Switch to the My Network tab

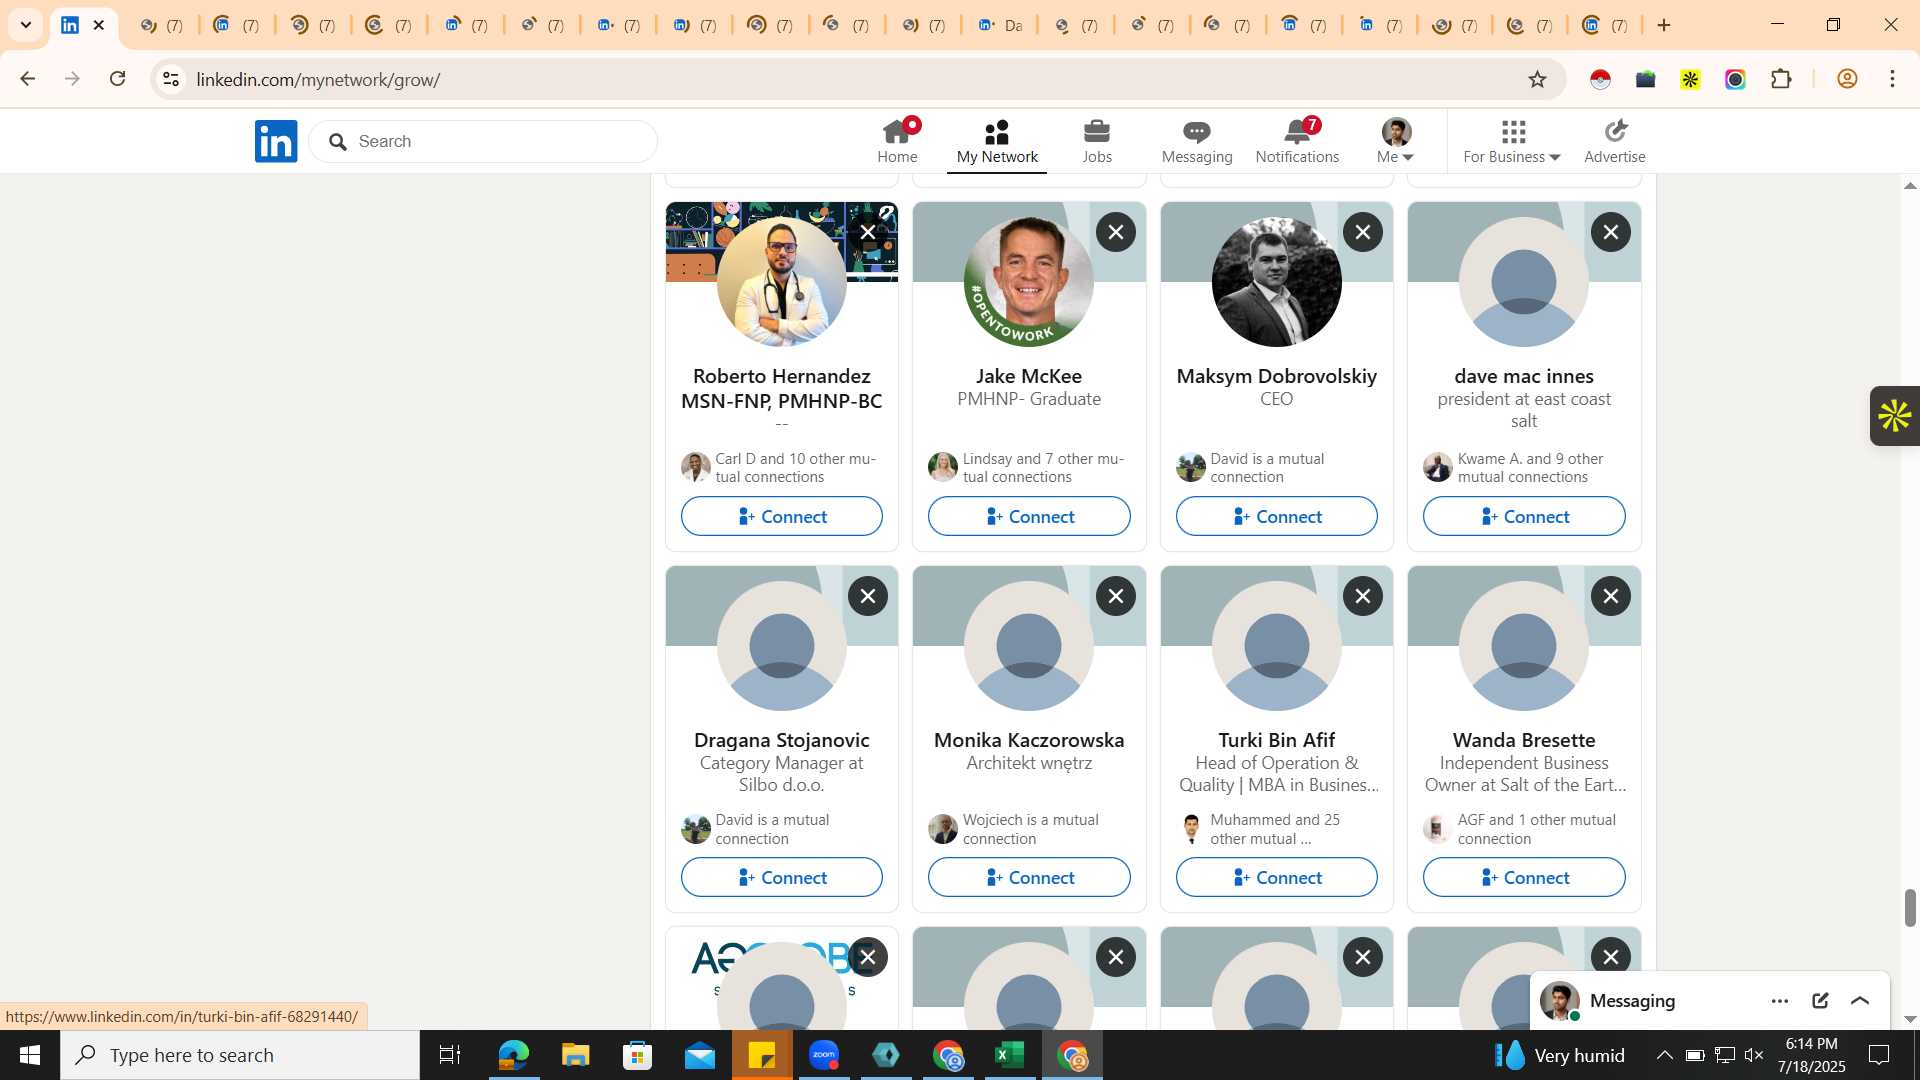[997, 141]
